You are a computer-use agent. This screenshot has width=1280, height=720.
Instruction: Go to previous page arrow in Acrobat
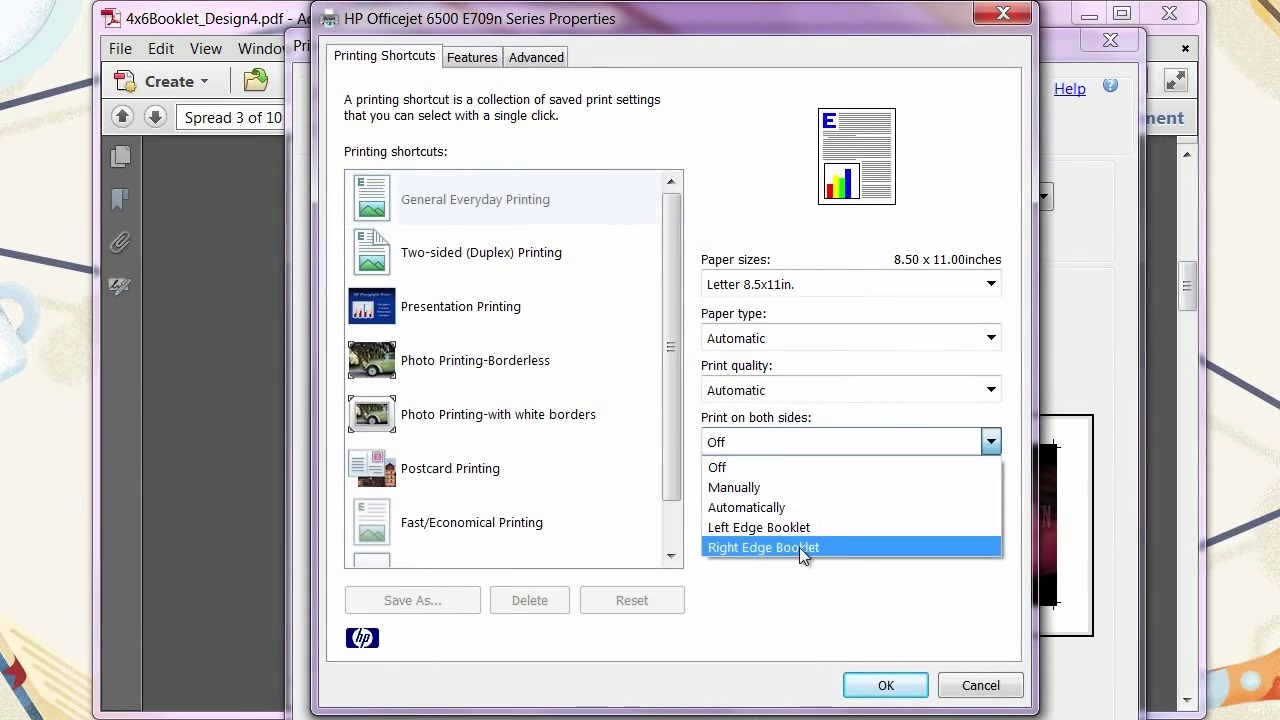pyautogui.click(x=122, y=117)
